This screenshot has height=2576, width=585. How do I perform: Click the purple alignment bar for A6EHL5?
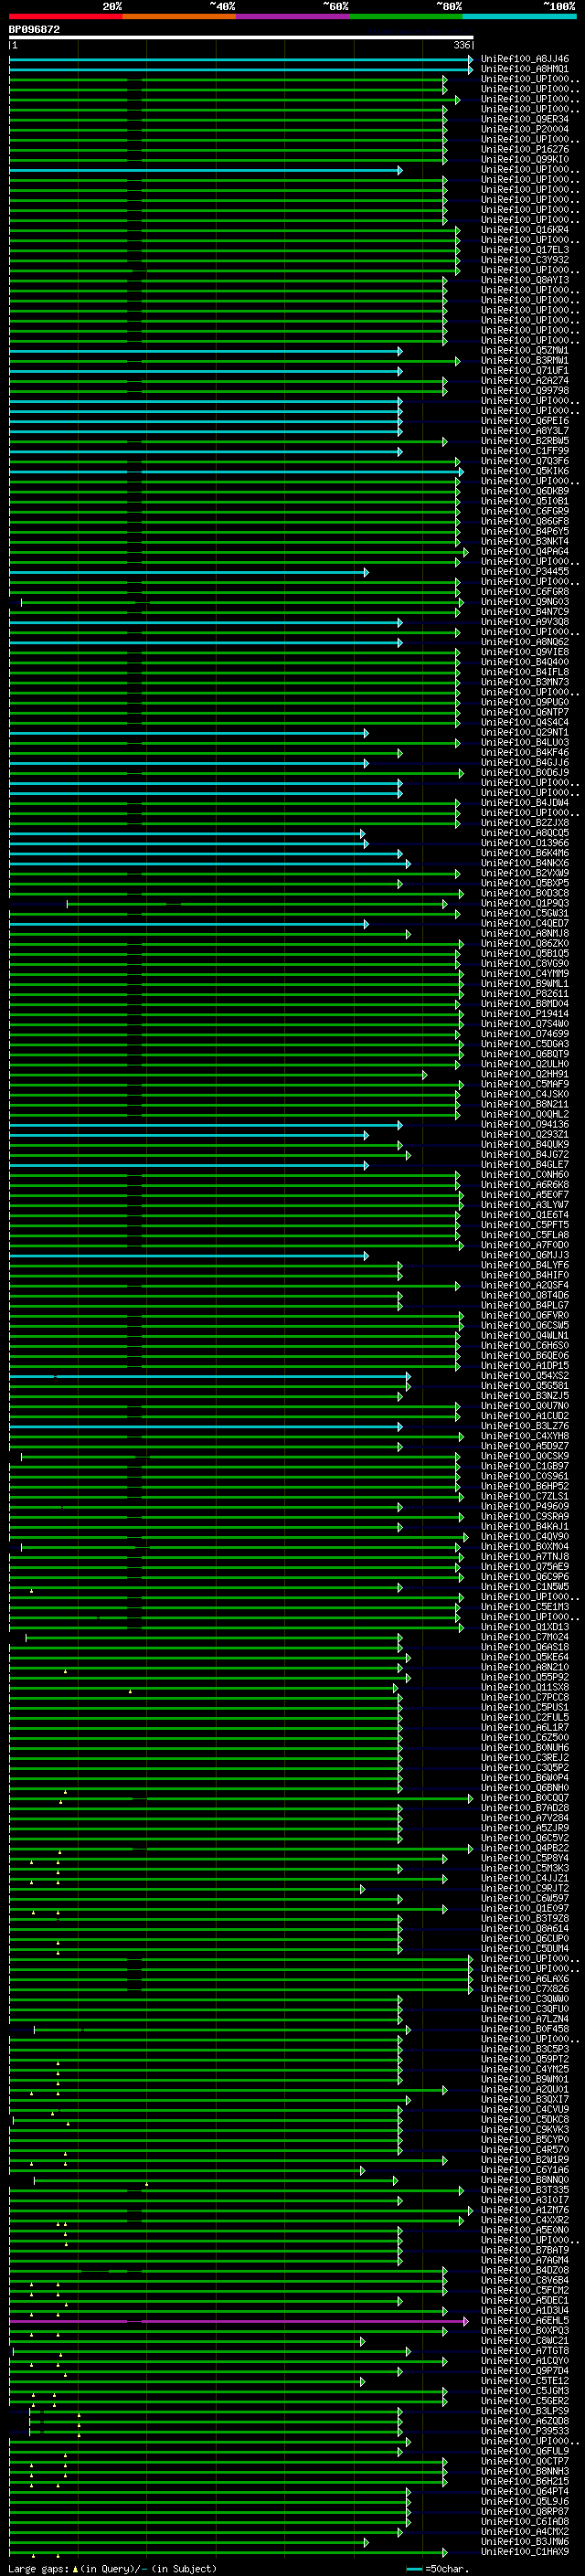point(238,2320)
